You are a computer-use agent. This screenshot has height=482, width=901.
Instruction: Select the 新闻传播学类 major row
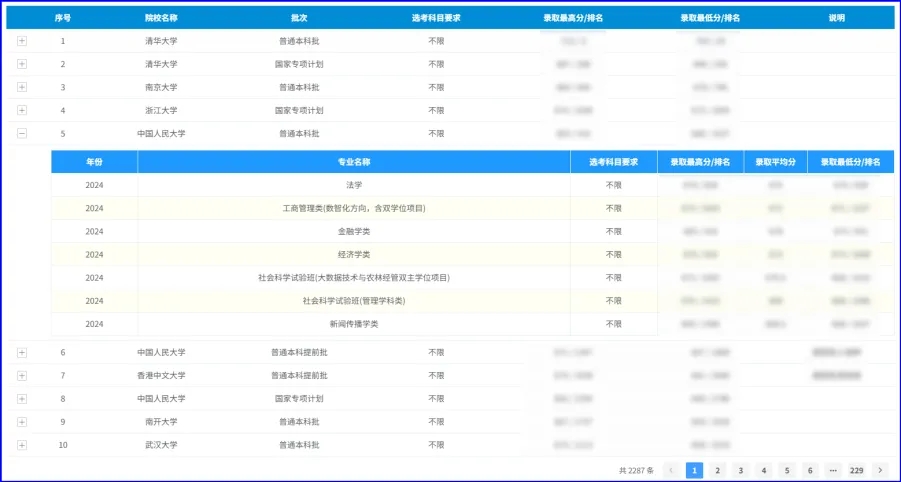354,324
